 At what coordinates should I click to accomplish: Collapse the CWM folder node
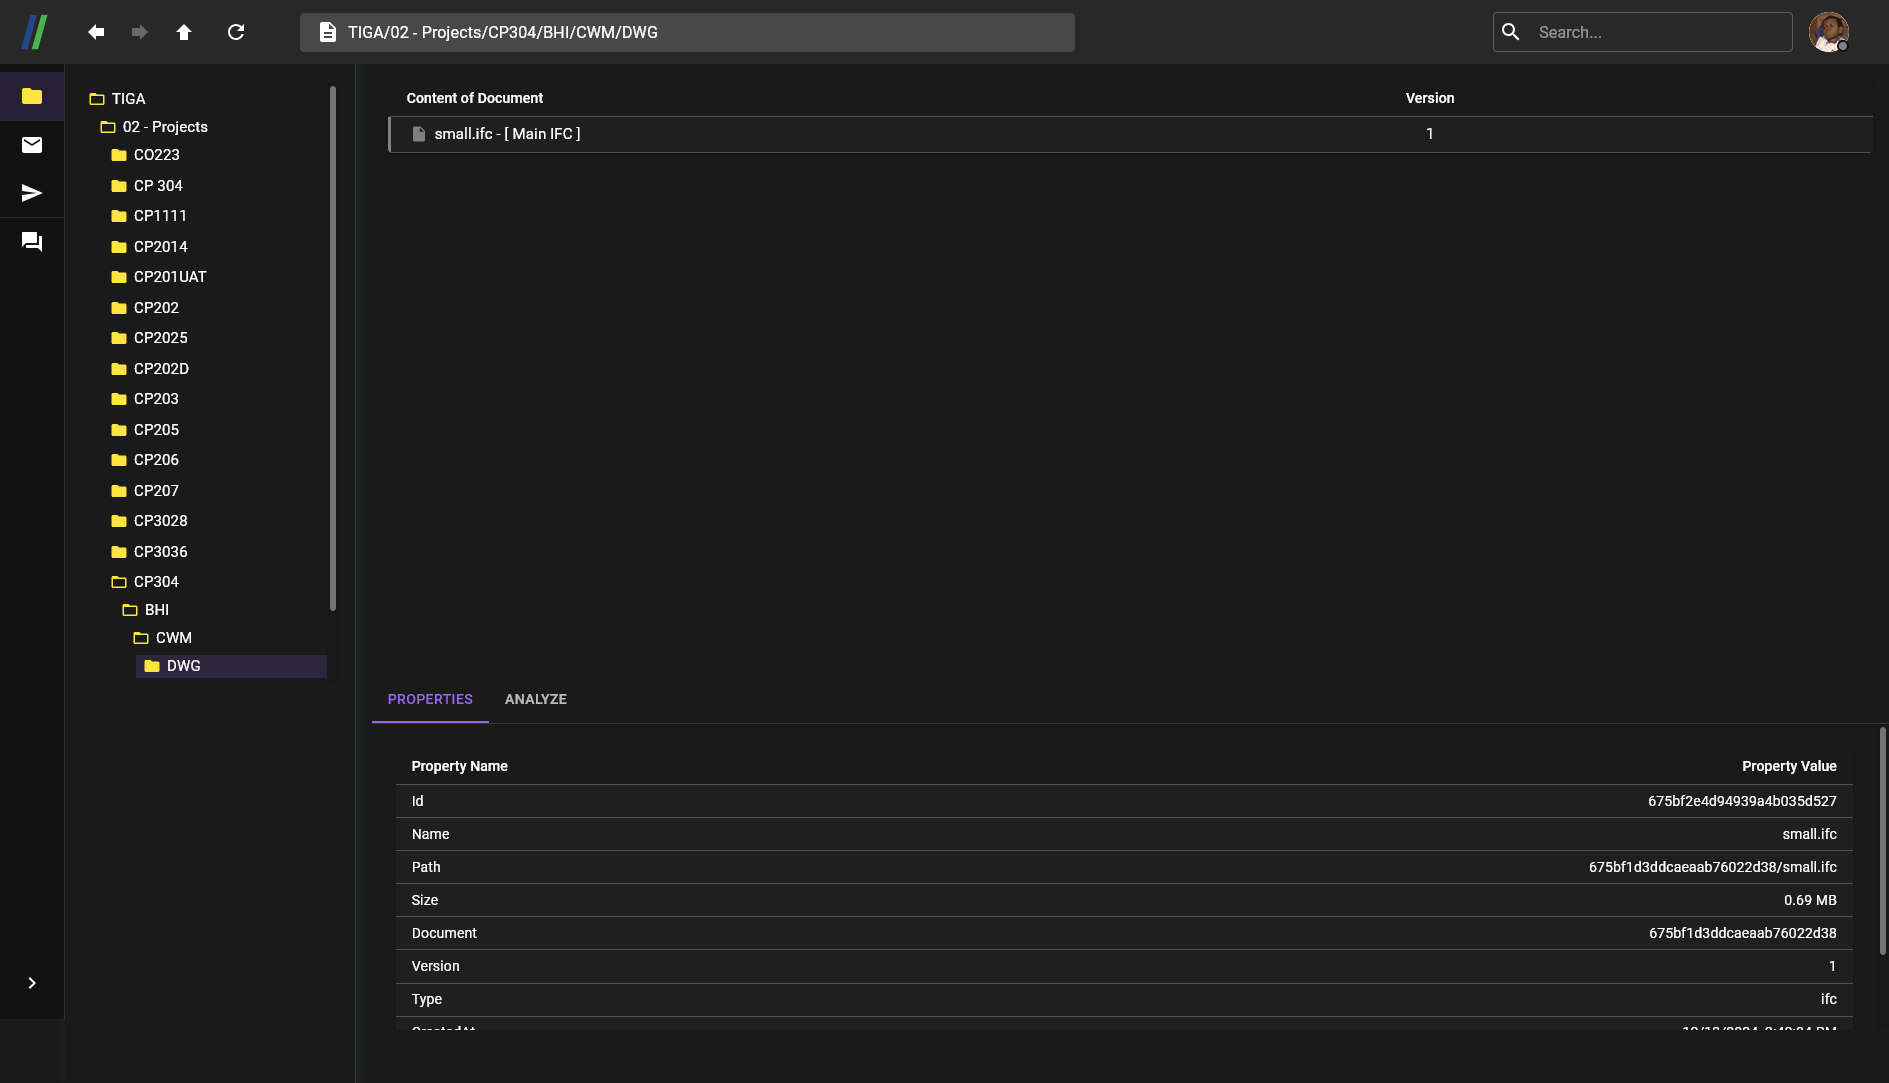[x=141, y=638]
